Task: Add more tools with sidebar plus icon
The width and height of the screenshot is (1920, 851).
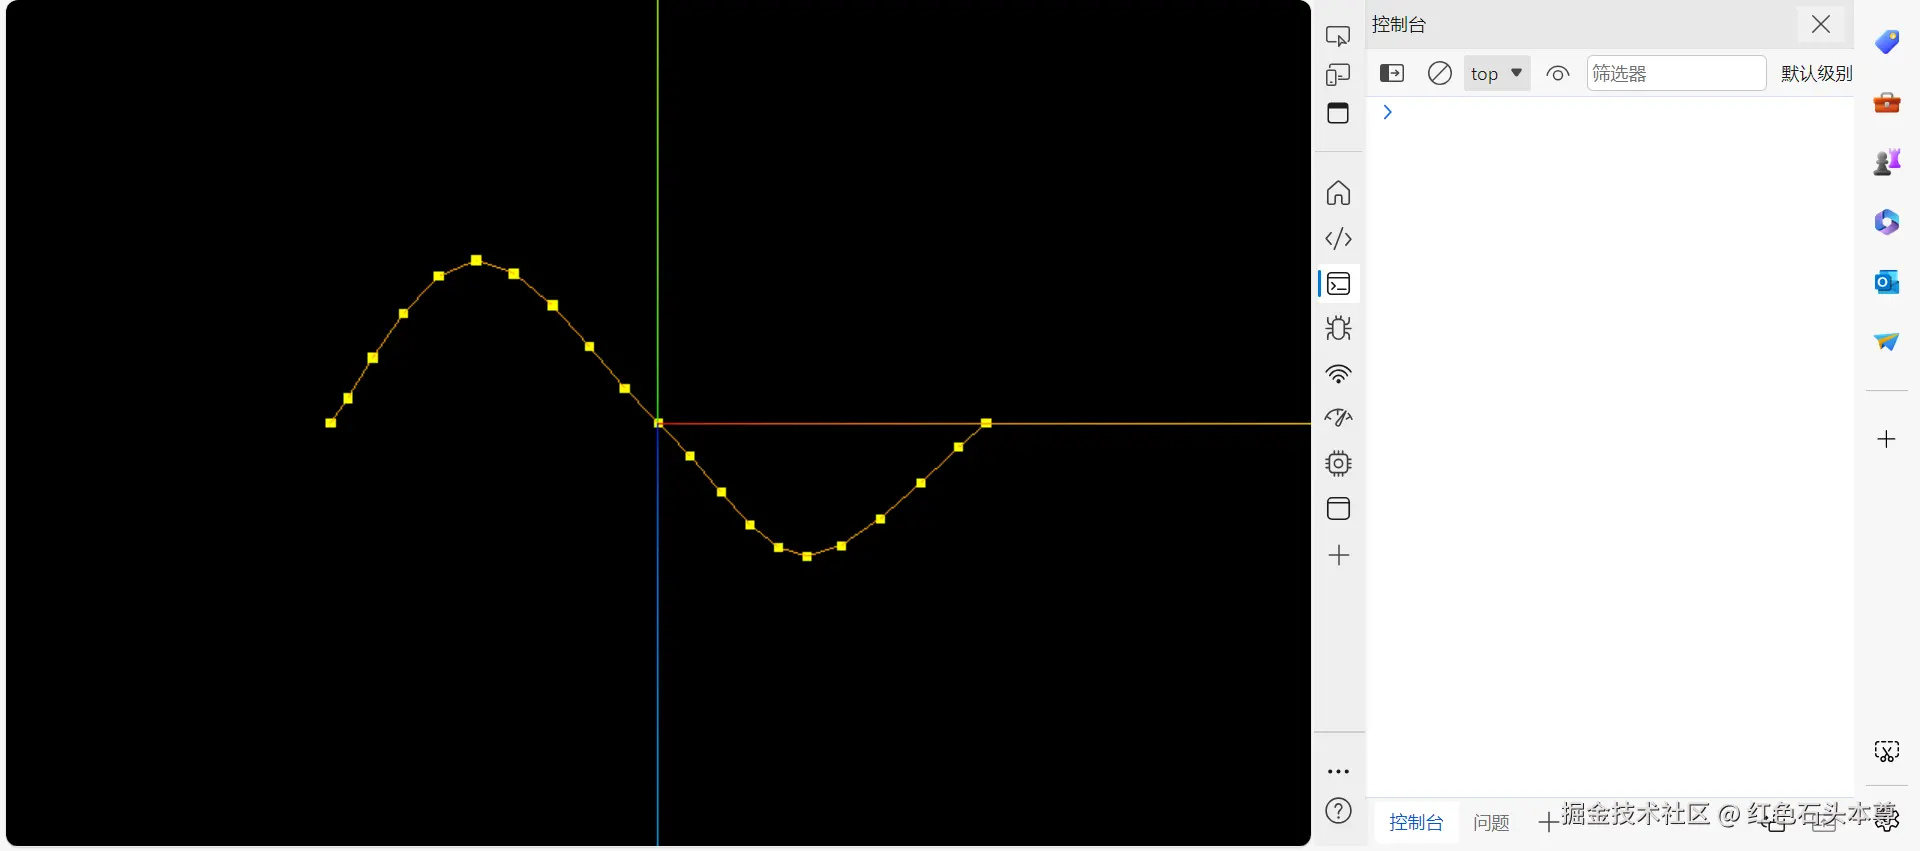Action: tap(1338, 555)
